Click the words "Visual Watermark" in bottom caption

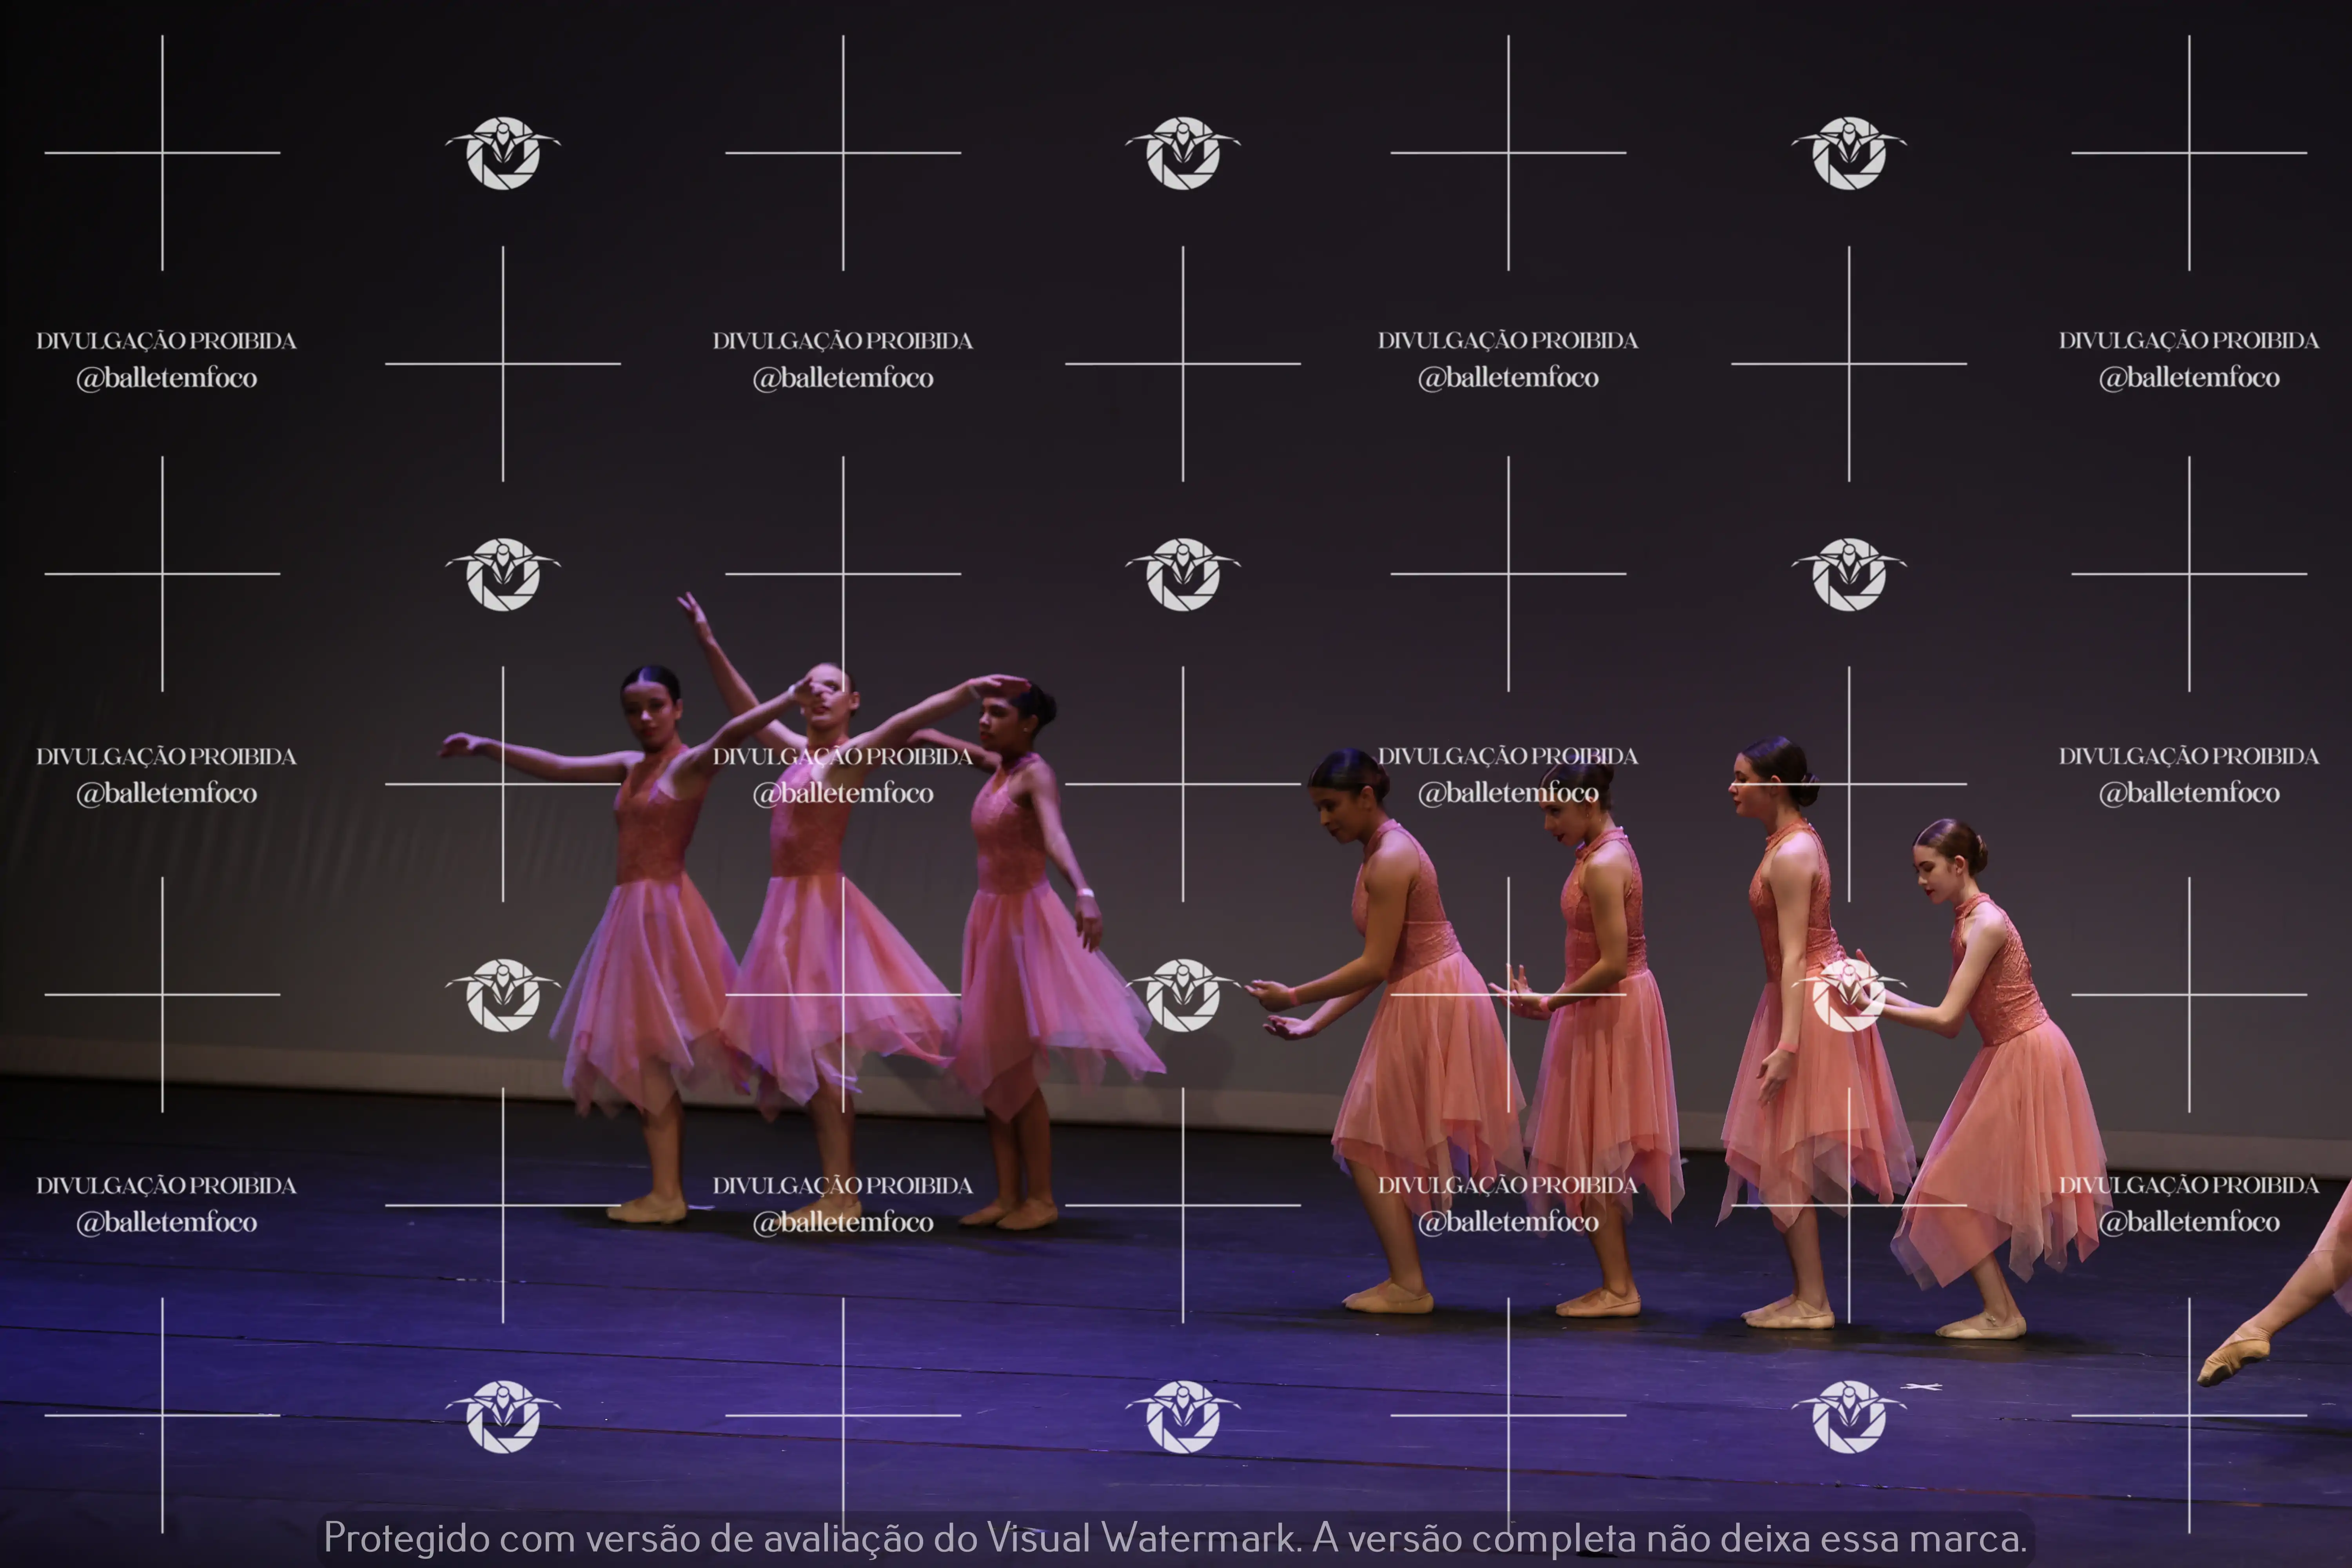coord(1141,1538)
